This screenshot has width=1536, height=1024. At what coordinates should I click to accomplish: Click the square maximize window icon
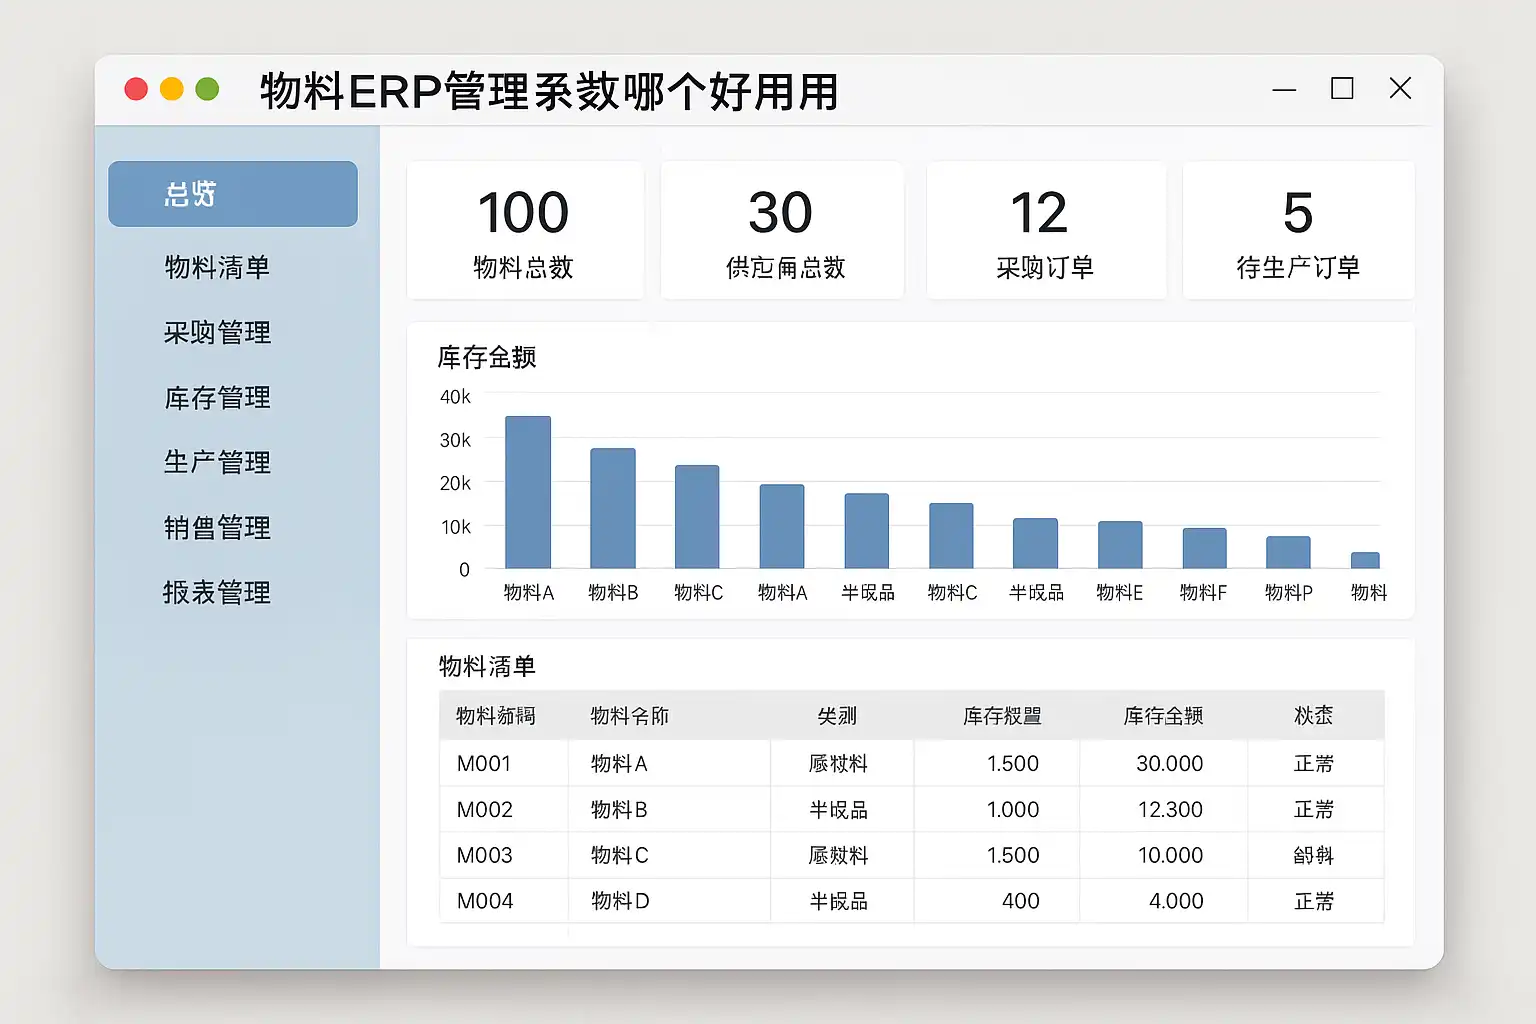pyautogui.click(x=1342, y=89)
